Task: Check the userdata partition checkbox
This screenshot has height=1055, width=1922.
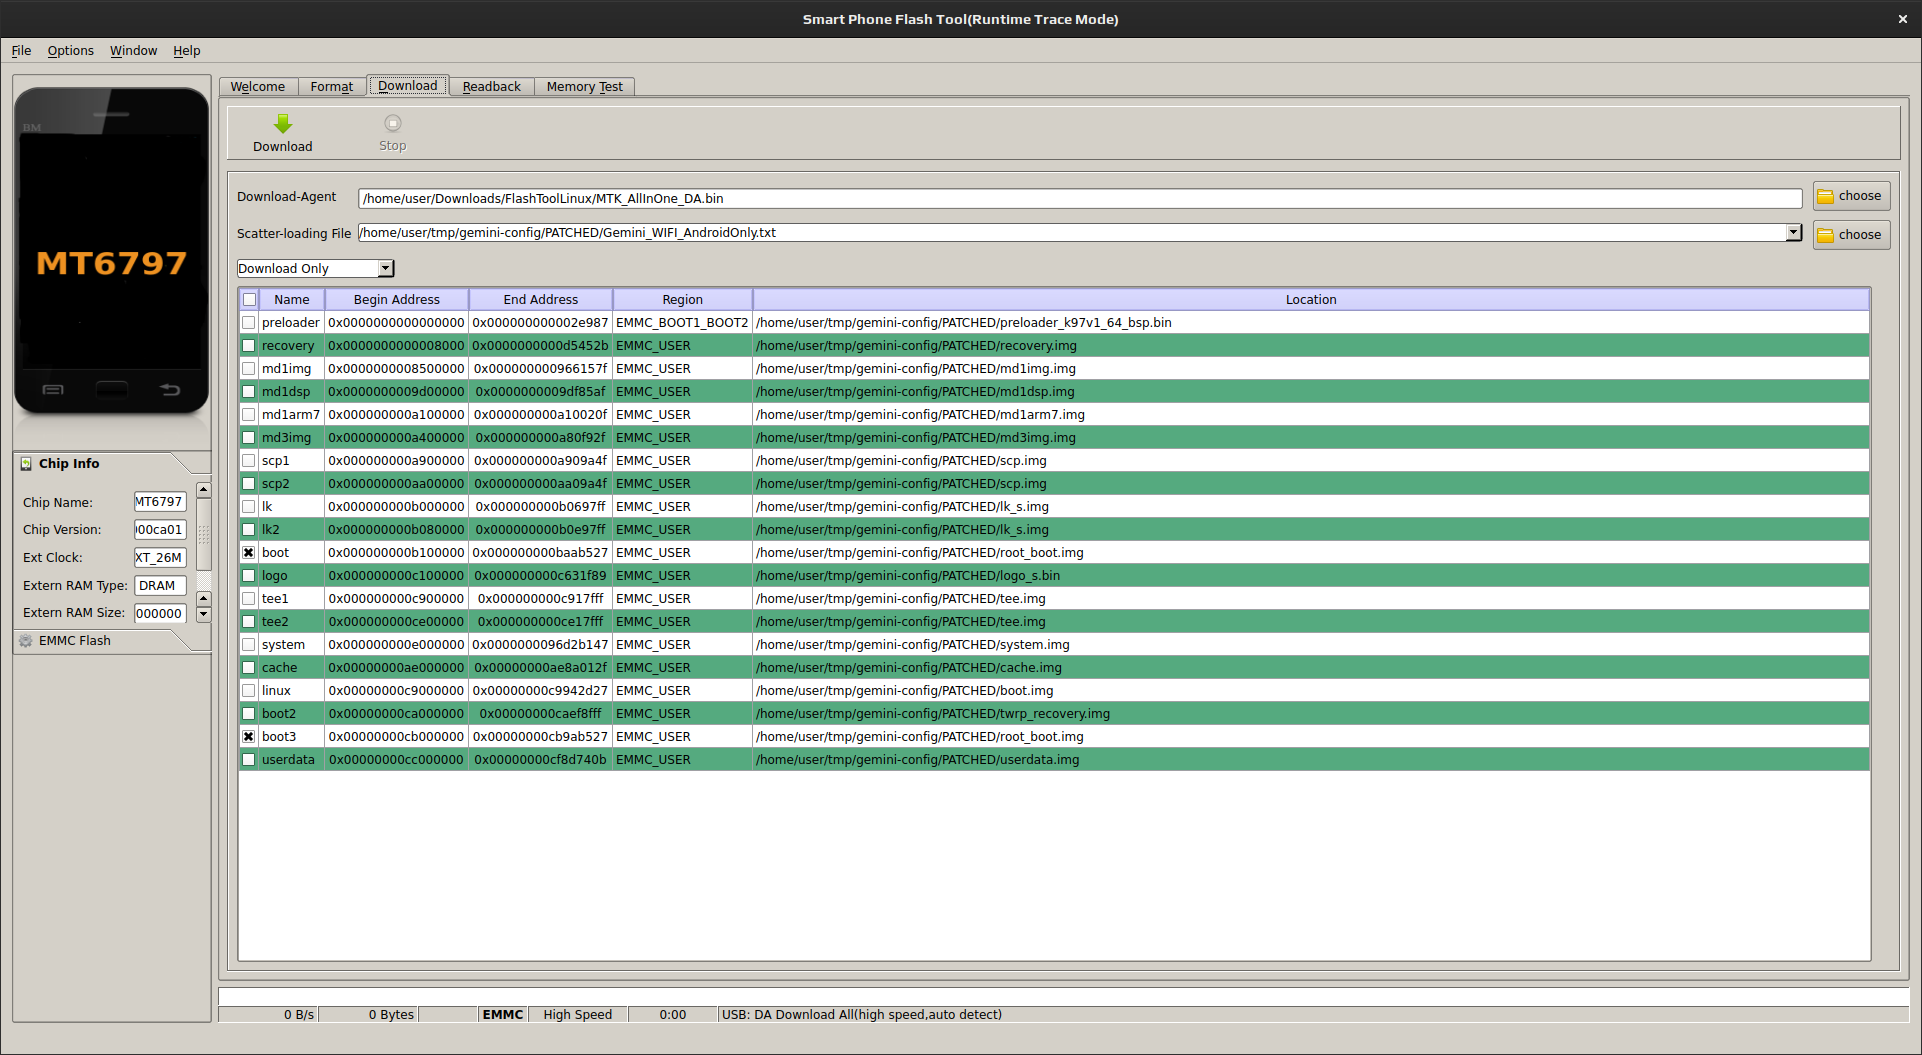Action: pyautogui.click(x=249, y=760)
